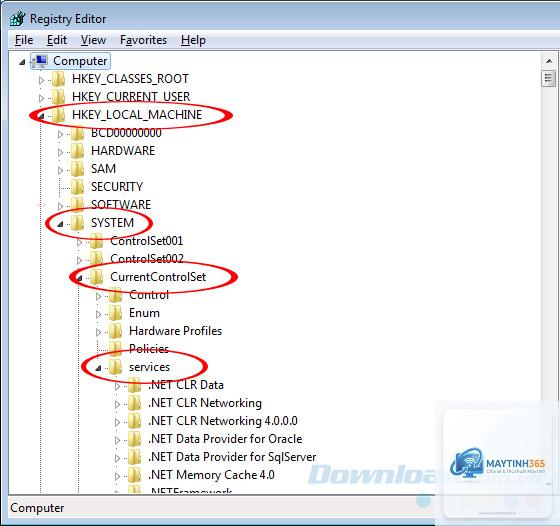The height and width of the screenshot is (526, 560).
Task: Click .NET Data Provider for SqlServer folder icon
Action: coord(135,457)
